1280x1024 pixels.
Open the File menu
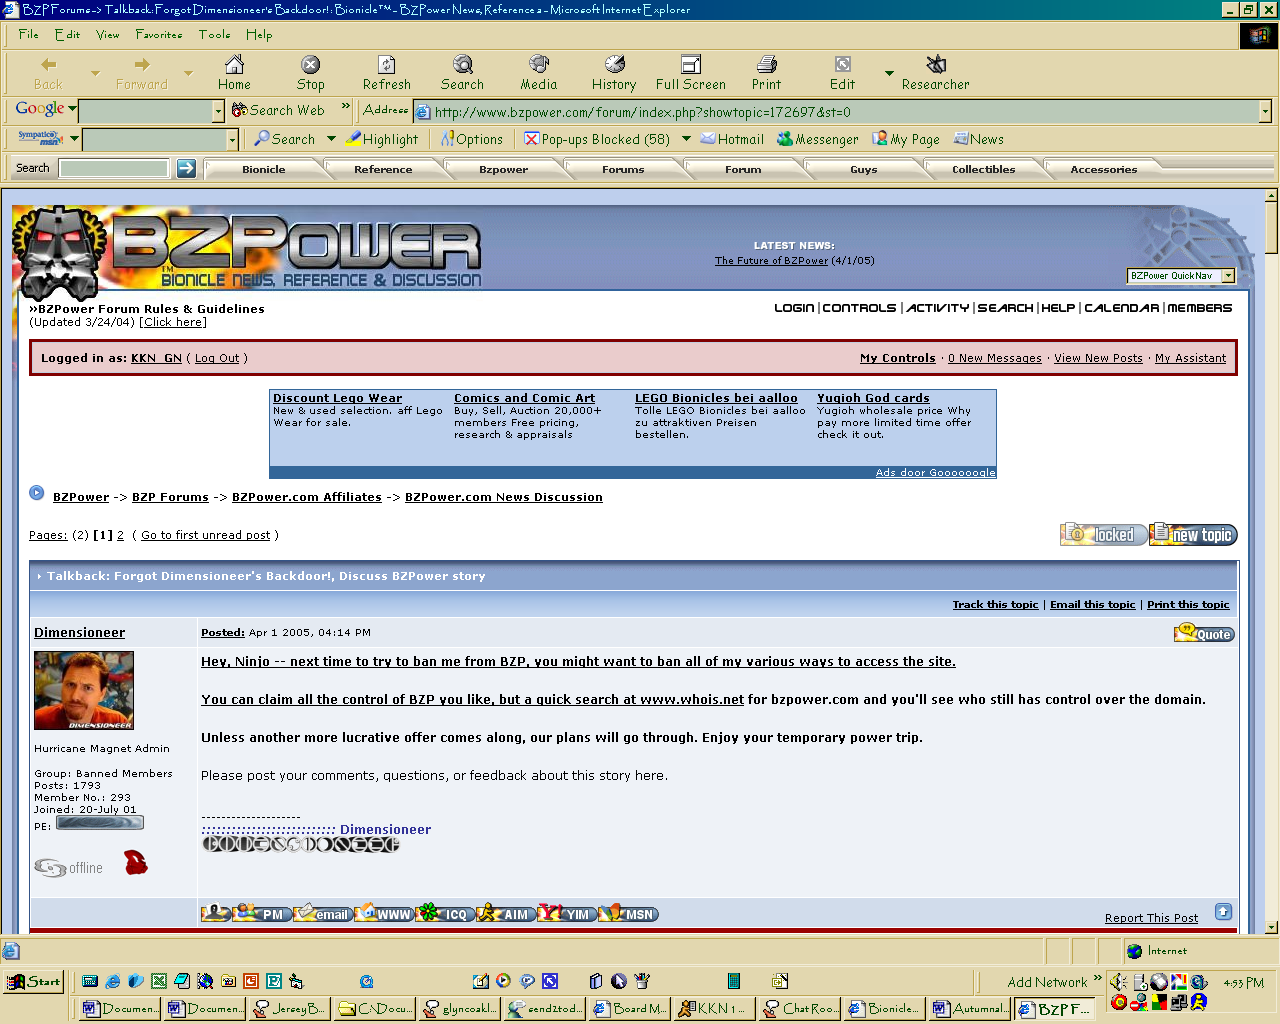click(28, 34)
